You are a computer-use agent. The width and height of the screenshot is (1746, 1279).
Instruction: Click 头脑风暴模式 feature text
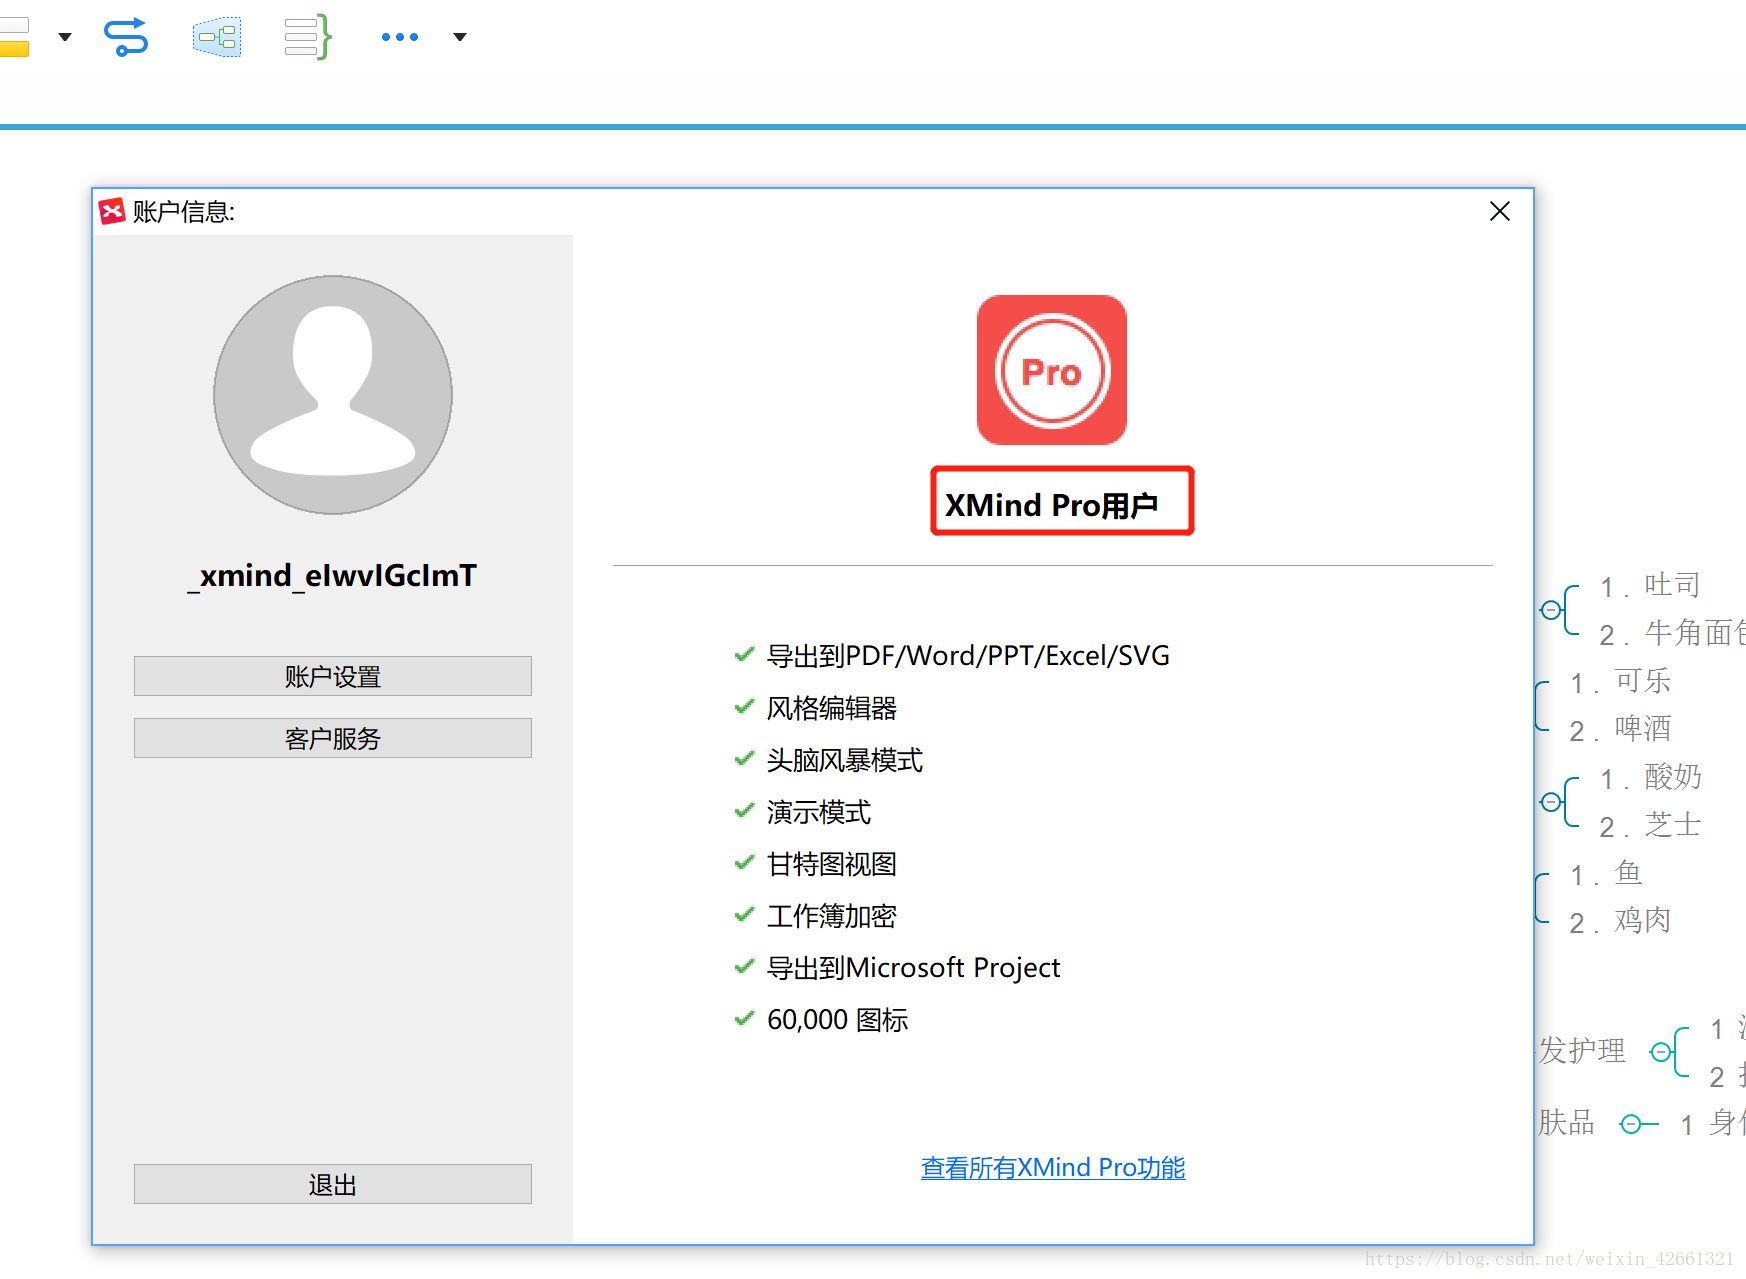[x=845, y=760]
